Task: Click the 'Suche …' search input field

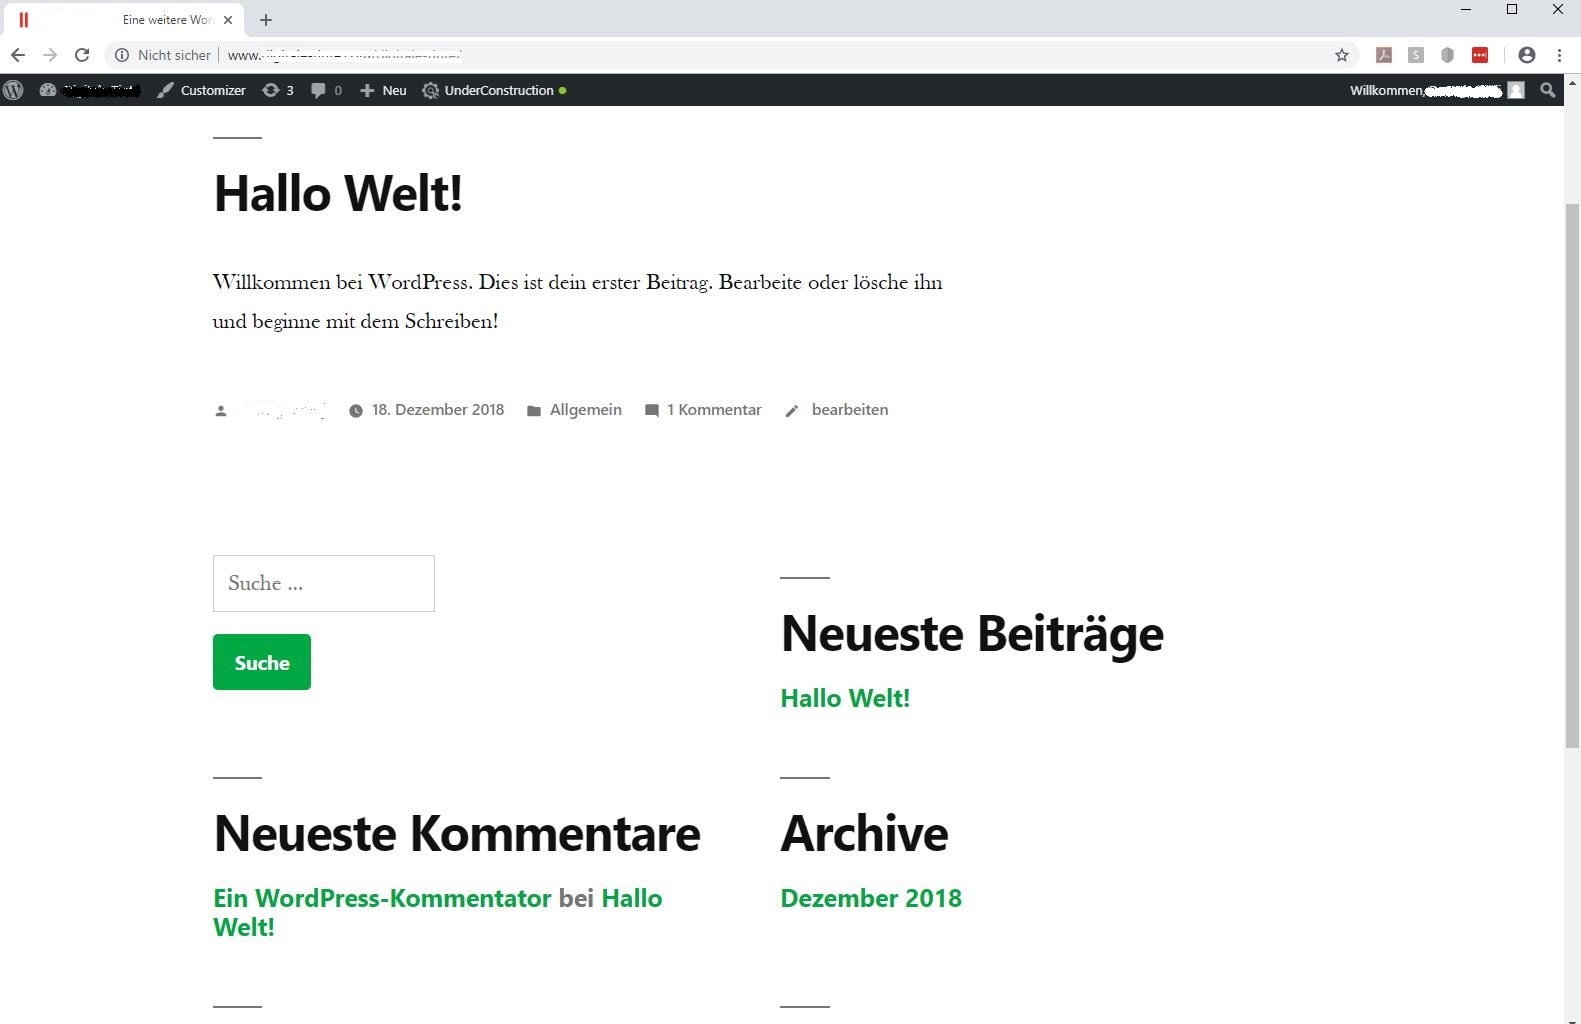Action: tap(324, 583)
